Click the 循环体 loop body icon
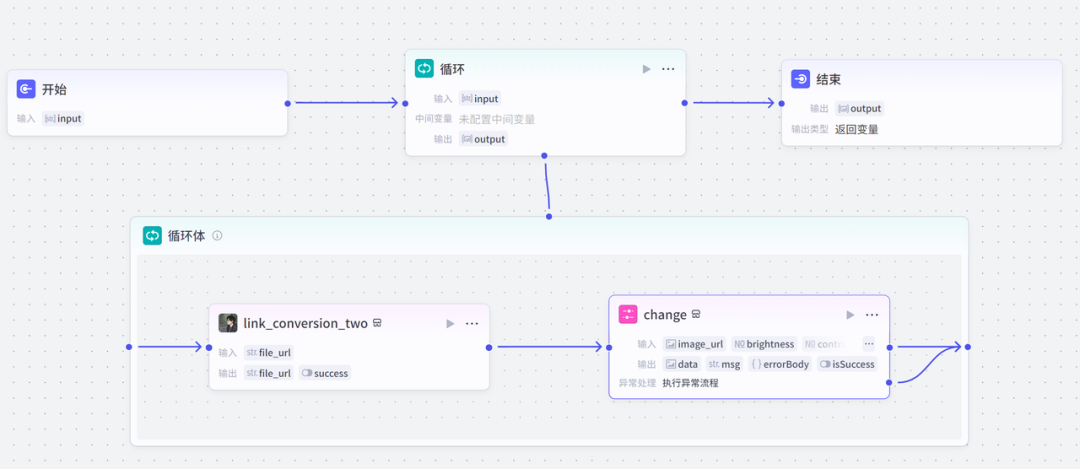Viewport: 1080px width, 469px height. click(x=152, y=236)
